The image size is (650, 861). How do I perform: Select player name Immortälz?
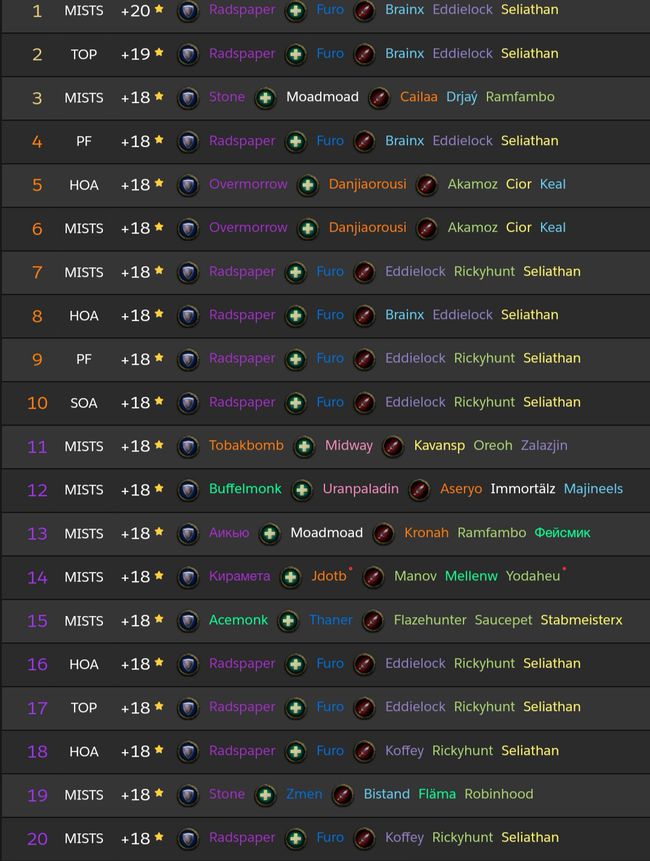pyautogui.click(x=523, y=489)
